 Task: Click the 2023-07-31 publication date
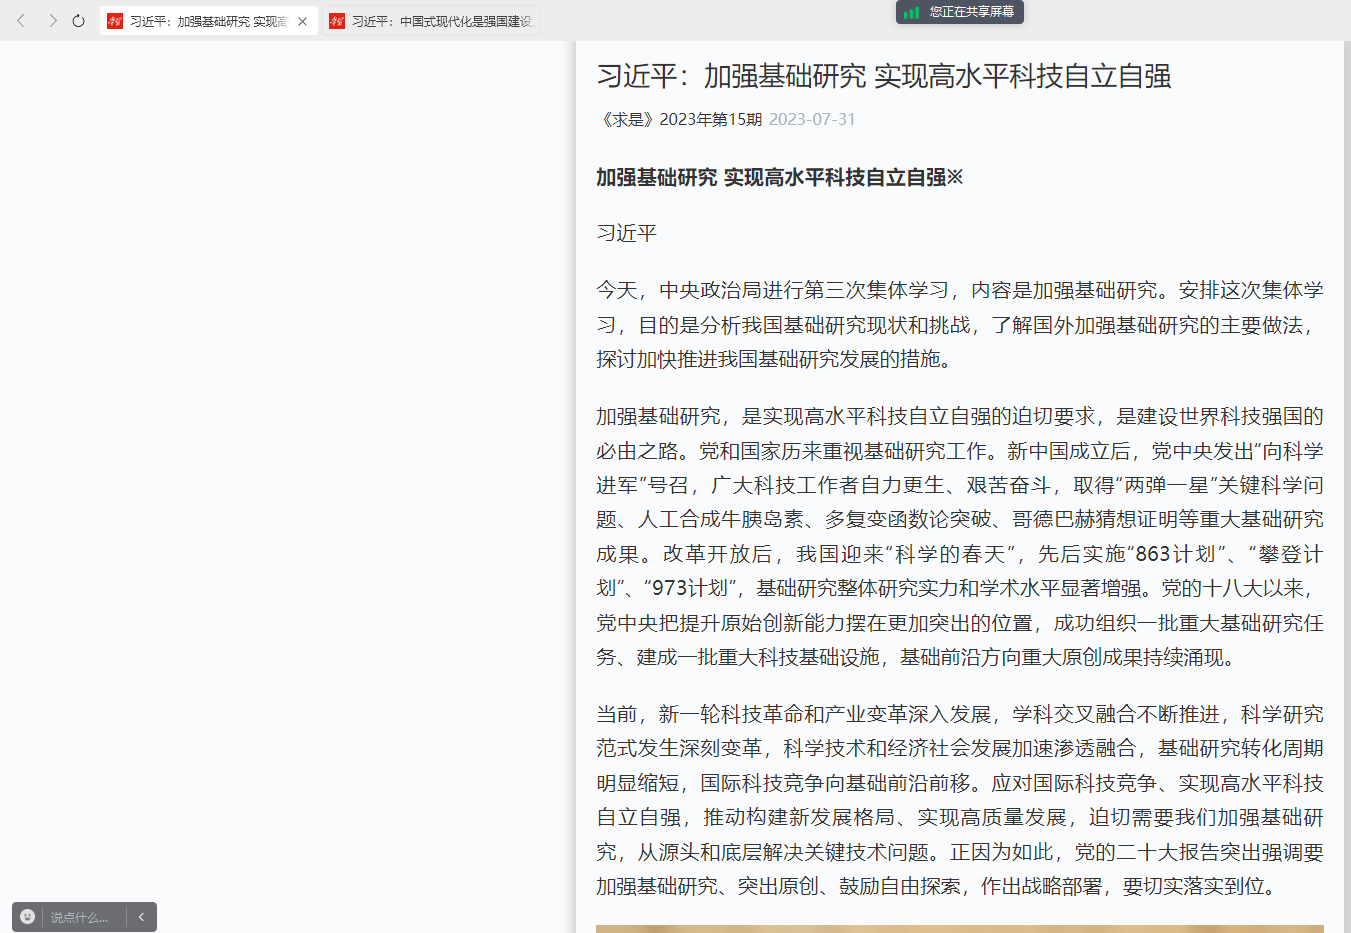point(812,119)
